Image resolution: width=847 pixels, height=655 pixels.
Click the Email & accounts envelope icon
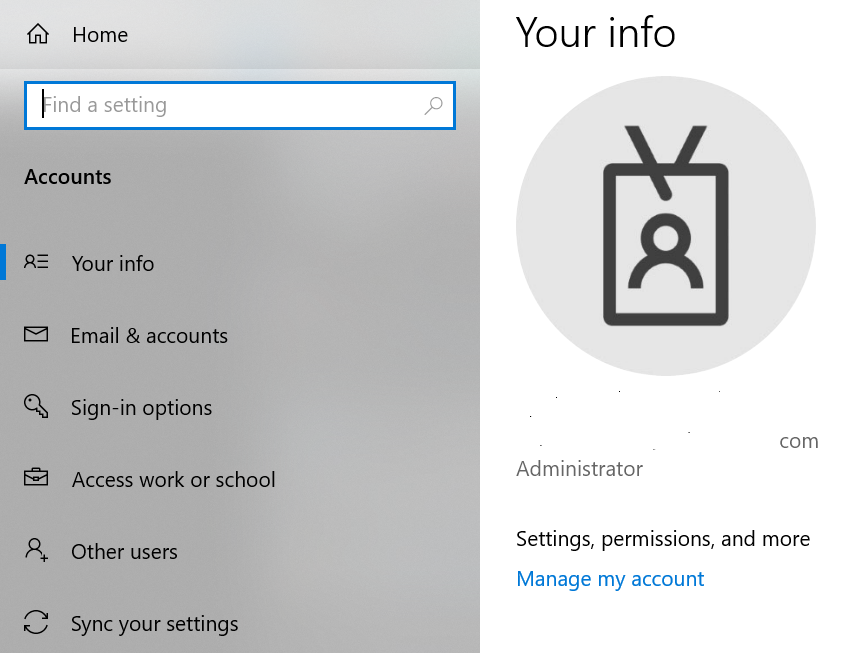(36, 335)
